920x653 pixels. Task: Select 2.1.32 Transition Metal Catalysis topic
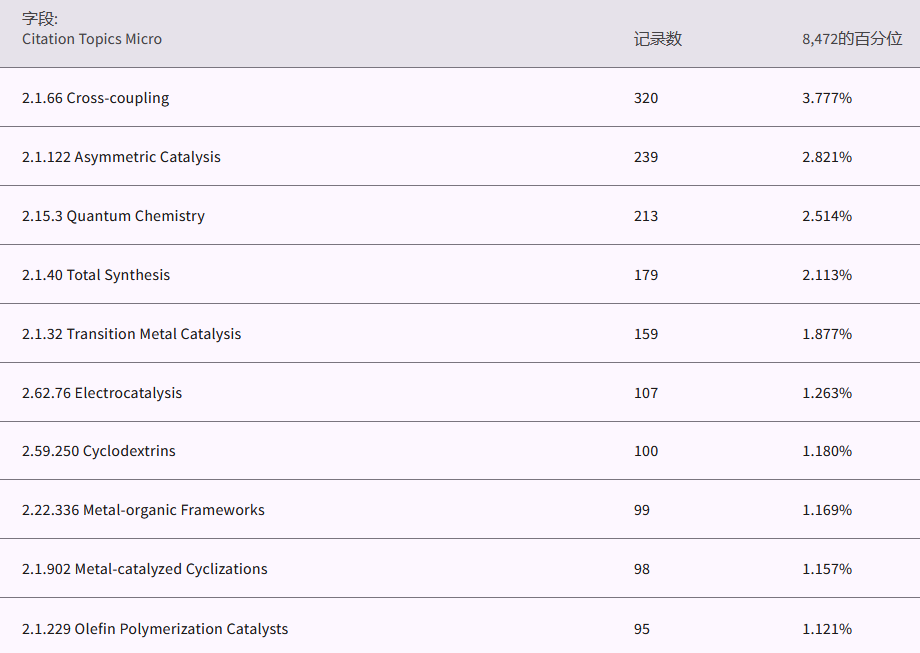point(131,334)
